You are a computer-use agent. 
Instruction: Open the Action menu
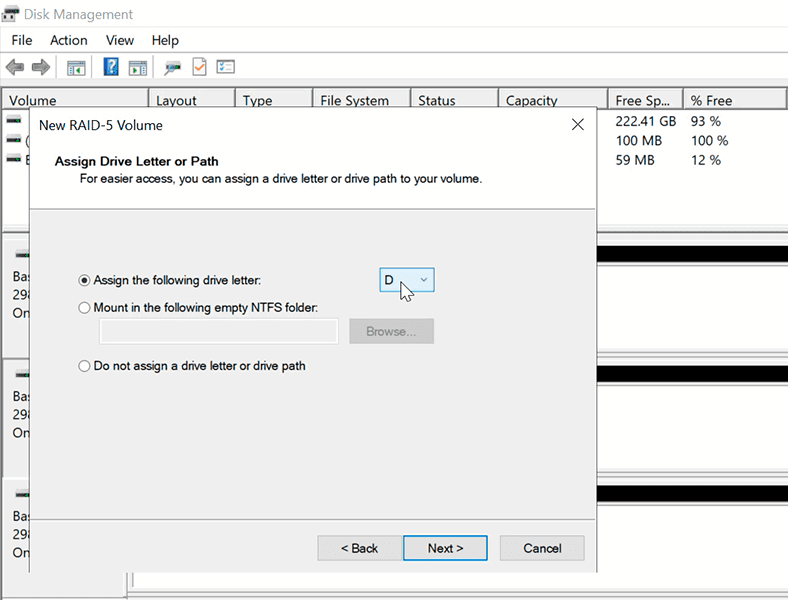tap(68, 40)
